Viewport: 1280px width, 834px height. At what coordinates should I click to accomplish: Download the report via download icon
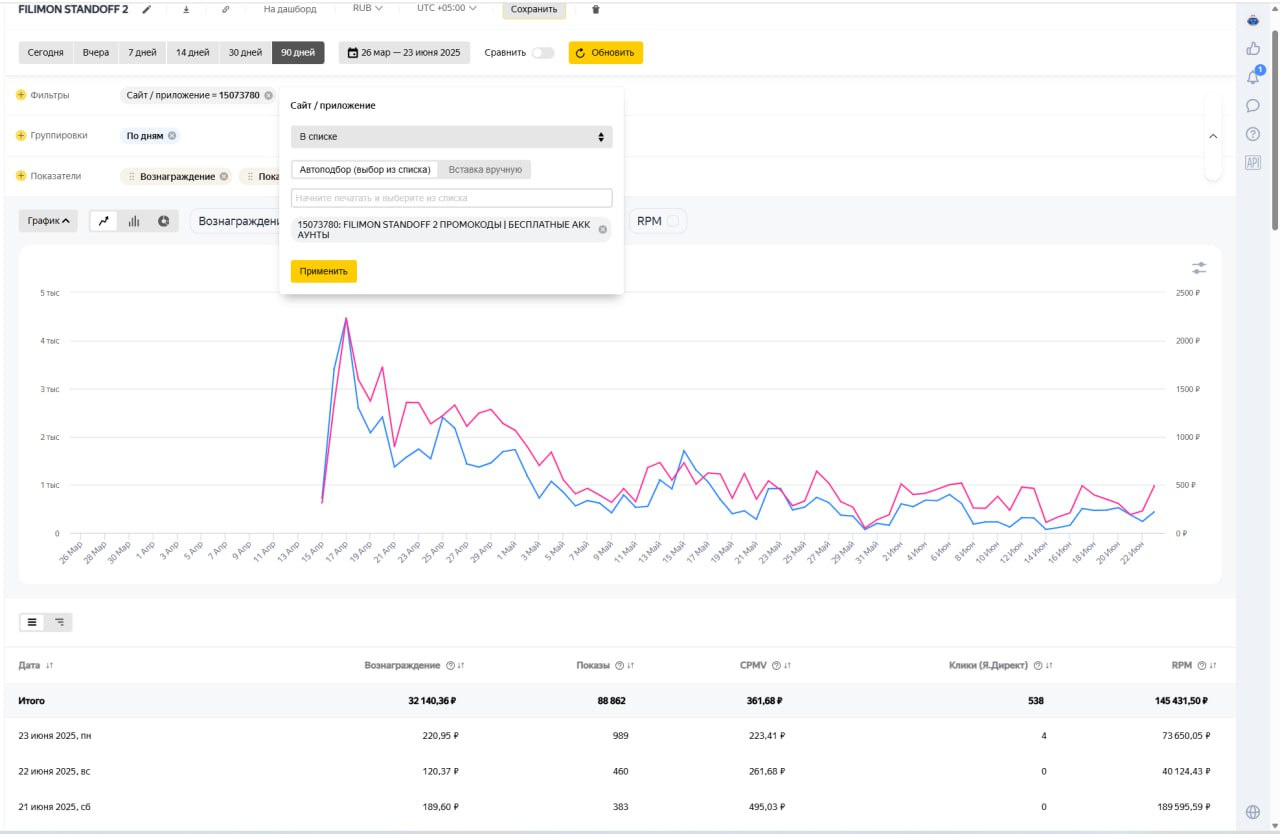point(186,9)
